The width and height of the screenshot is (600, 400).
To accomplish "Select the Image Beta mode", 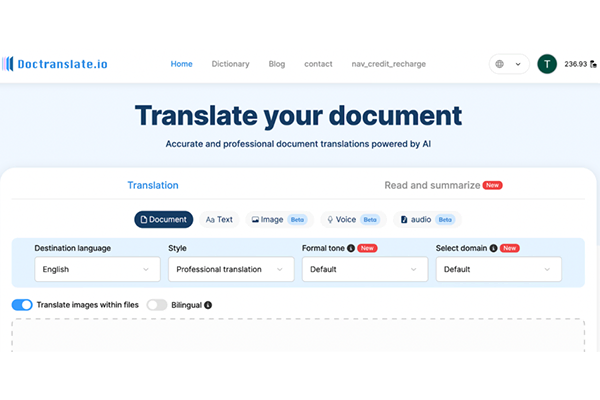I will tap(279, 219).
